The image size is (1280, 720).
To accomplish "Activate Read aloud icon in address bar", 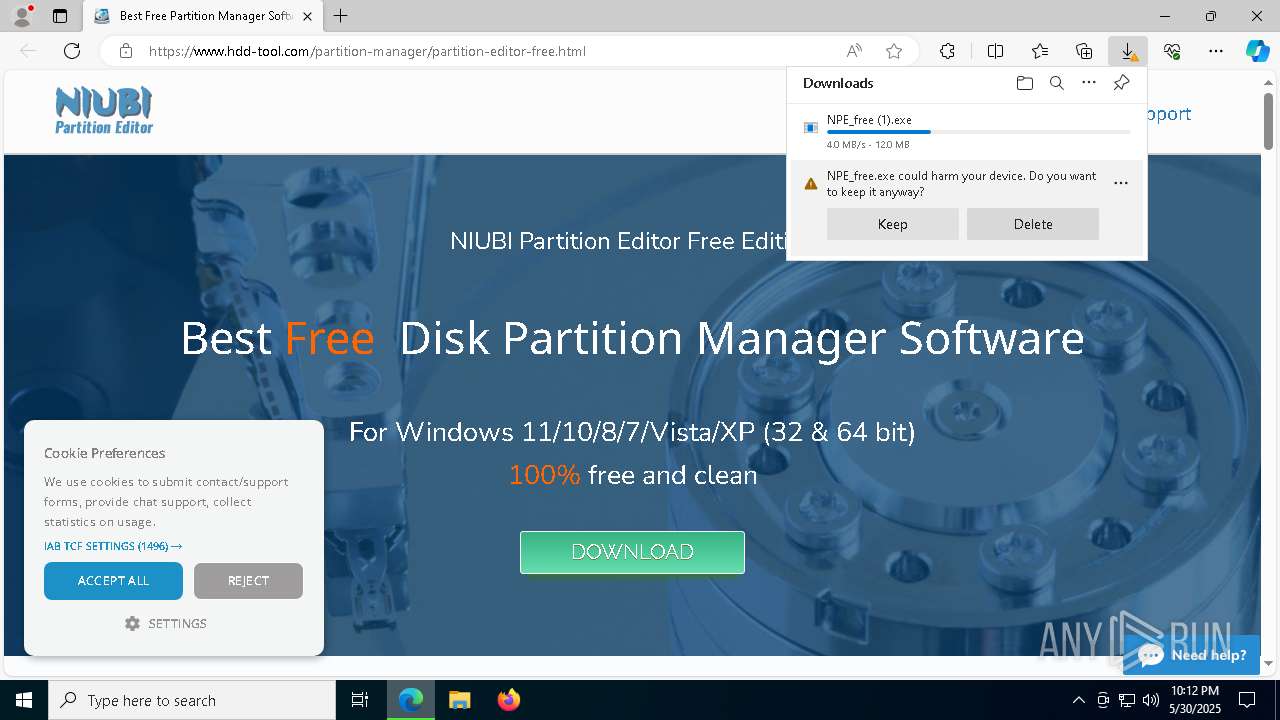I will (854, 51).
